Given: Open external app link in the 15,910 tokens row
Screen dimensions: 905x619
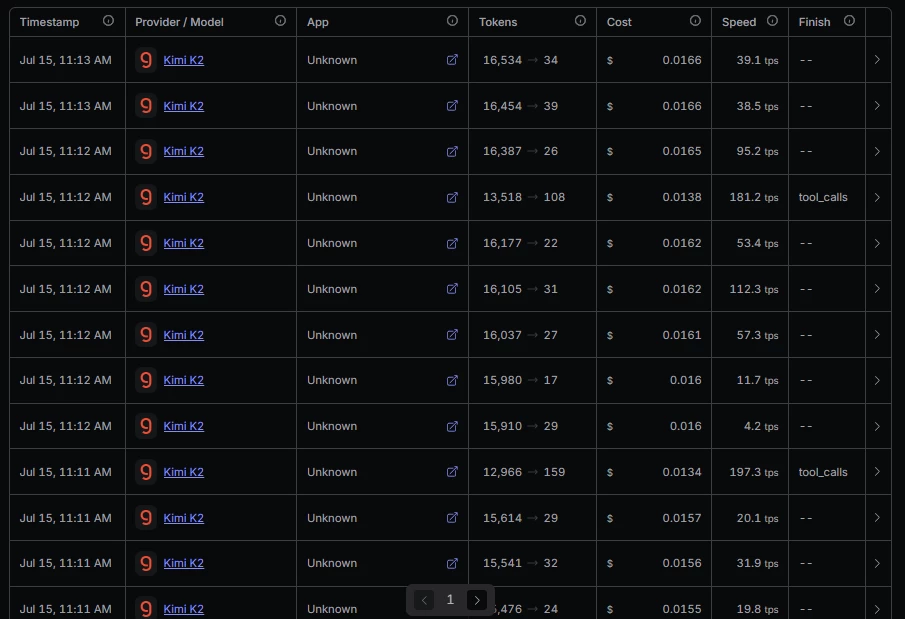Looking at the screenshot, I should pos(452,426).
